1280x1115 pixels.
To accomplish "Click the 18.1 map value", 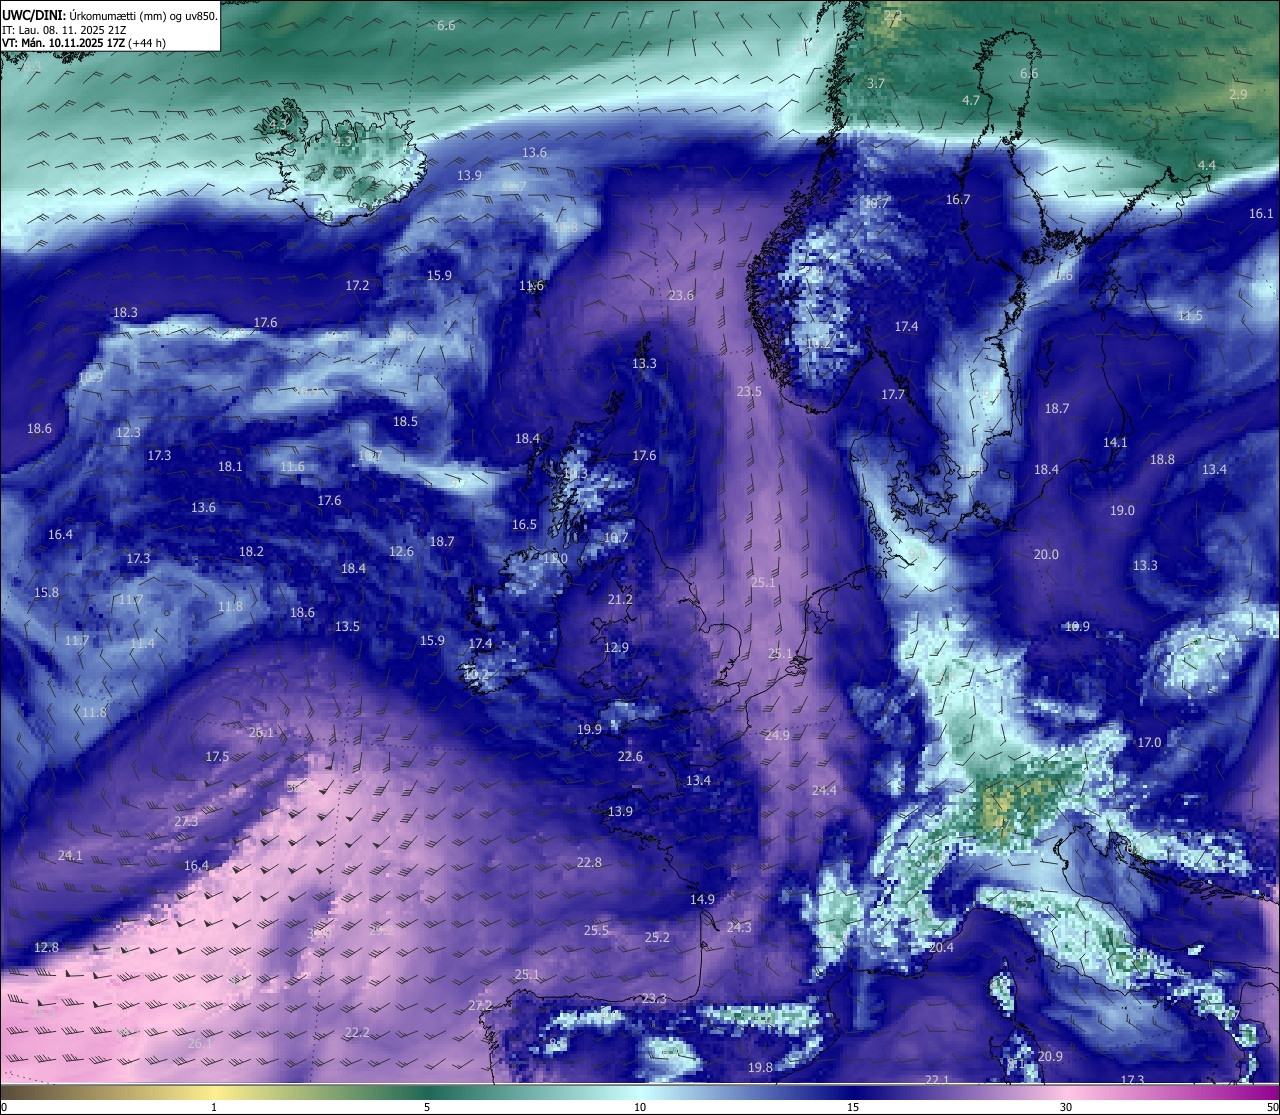I will 230,466.
